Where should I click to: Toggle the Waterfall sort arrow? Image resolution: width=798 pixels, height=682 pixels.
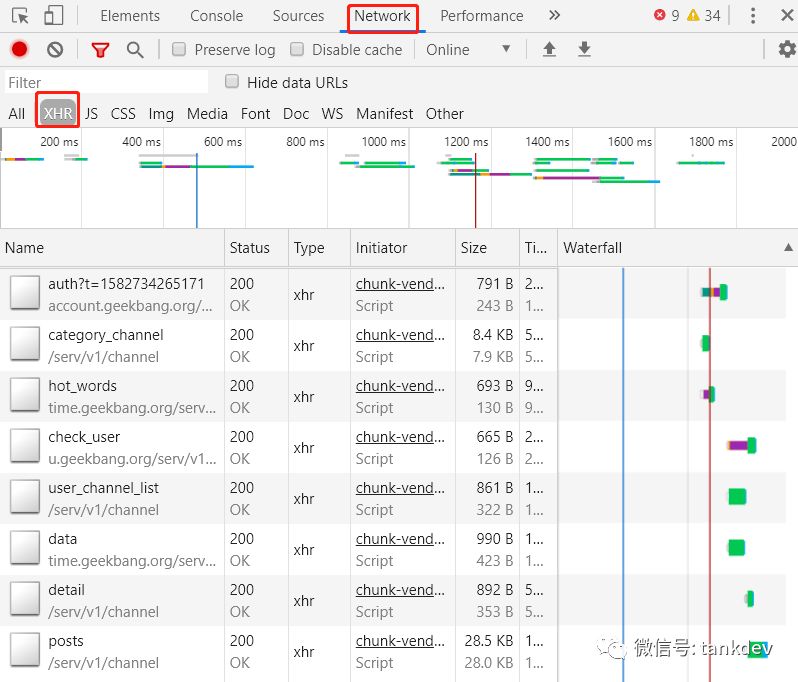788,247
